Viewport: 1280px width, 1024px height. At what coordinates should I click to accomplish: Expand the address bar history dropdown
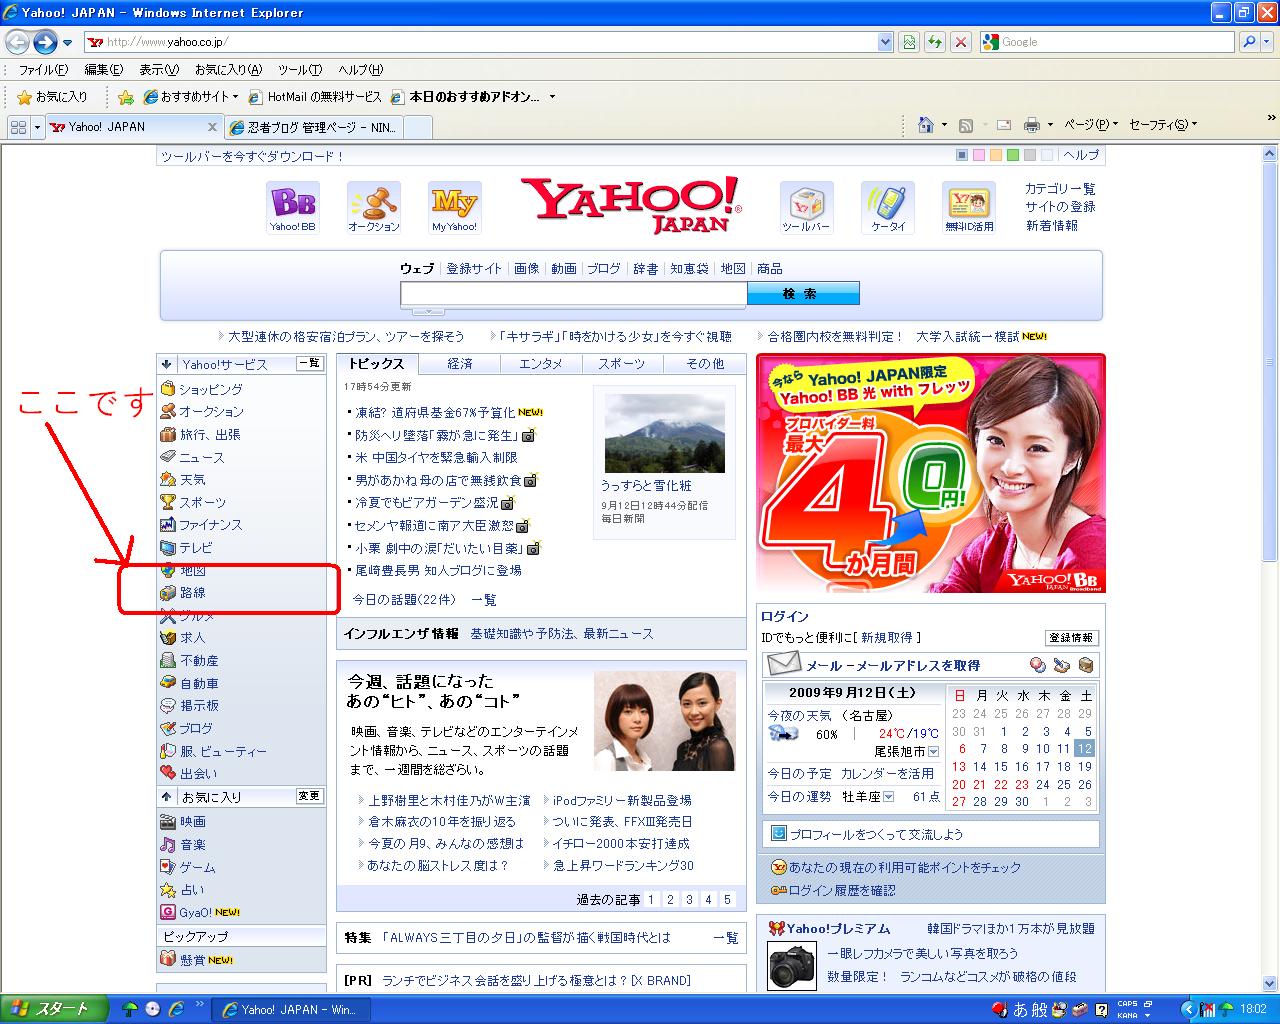point(885,42)
